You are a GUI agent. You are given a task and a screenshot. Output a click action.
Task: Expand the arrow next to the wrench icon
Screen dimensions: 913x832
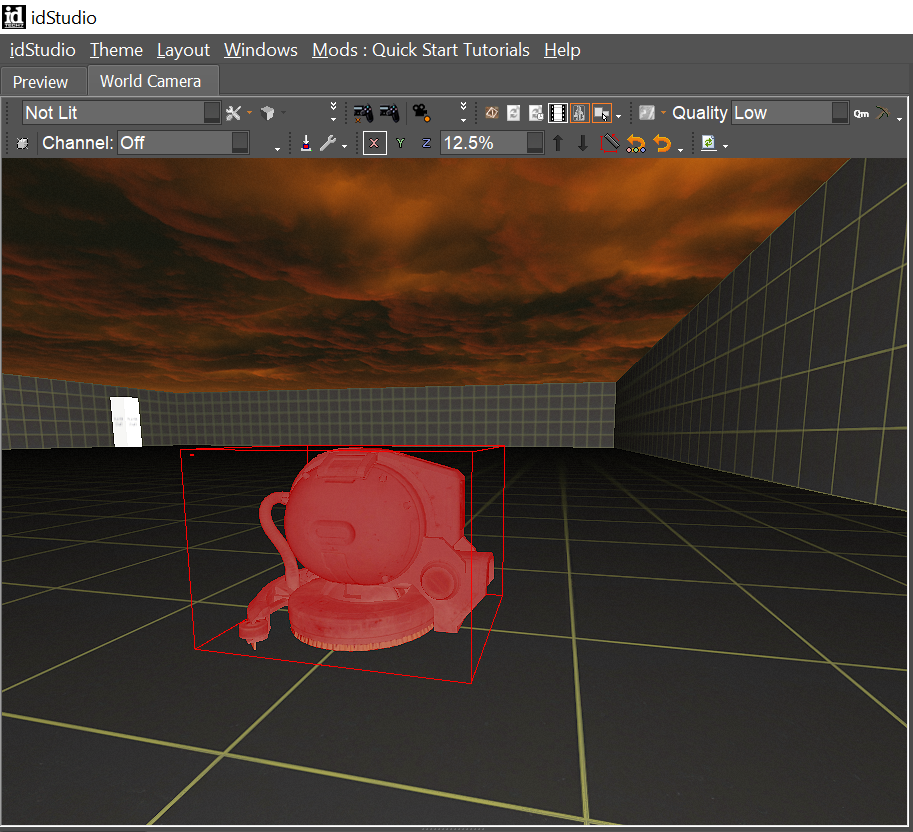pos(345,146)
